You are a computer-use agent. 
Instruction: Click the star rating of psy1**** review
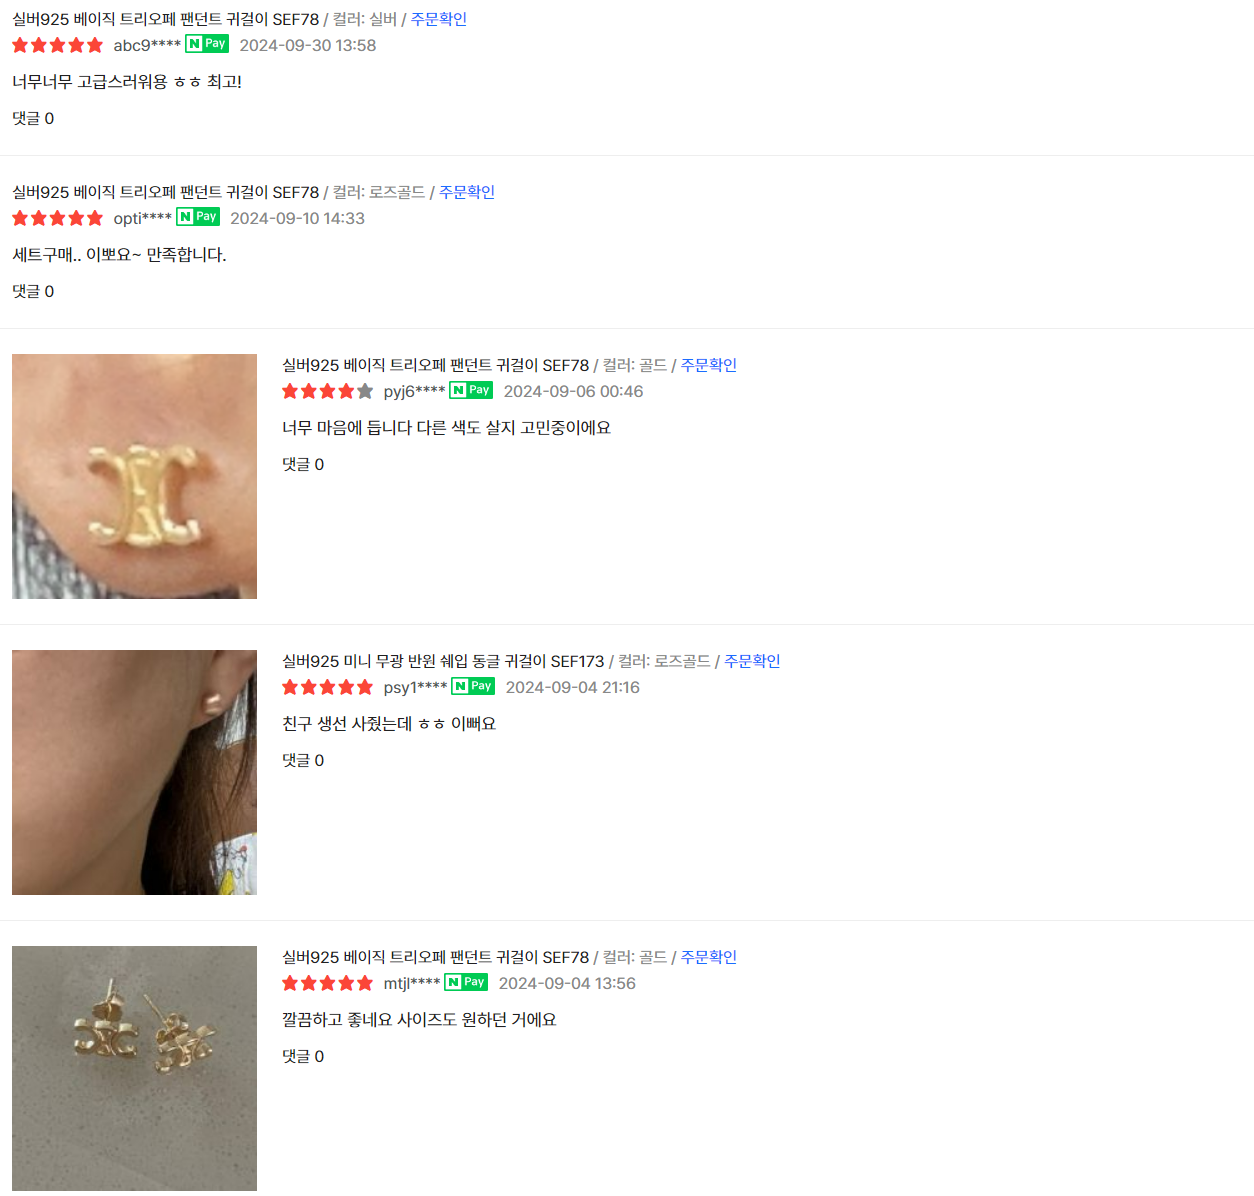(328, 687)
